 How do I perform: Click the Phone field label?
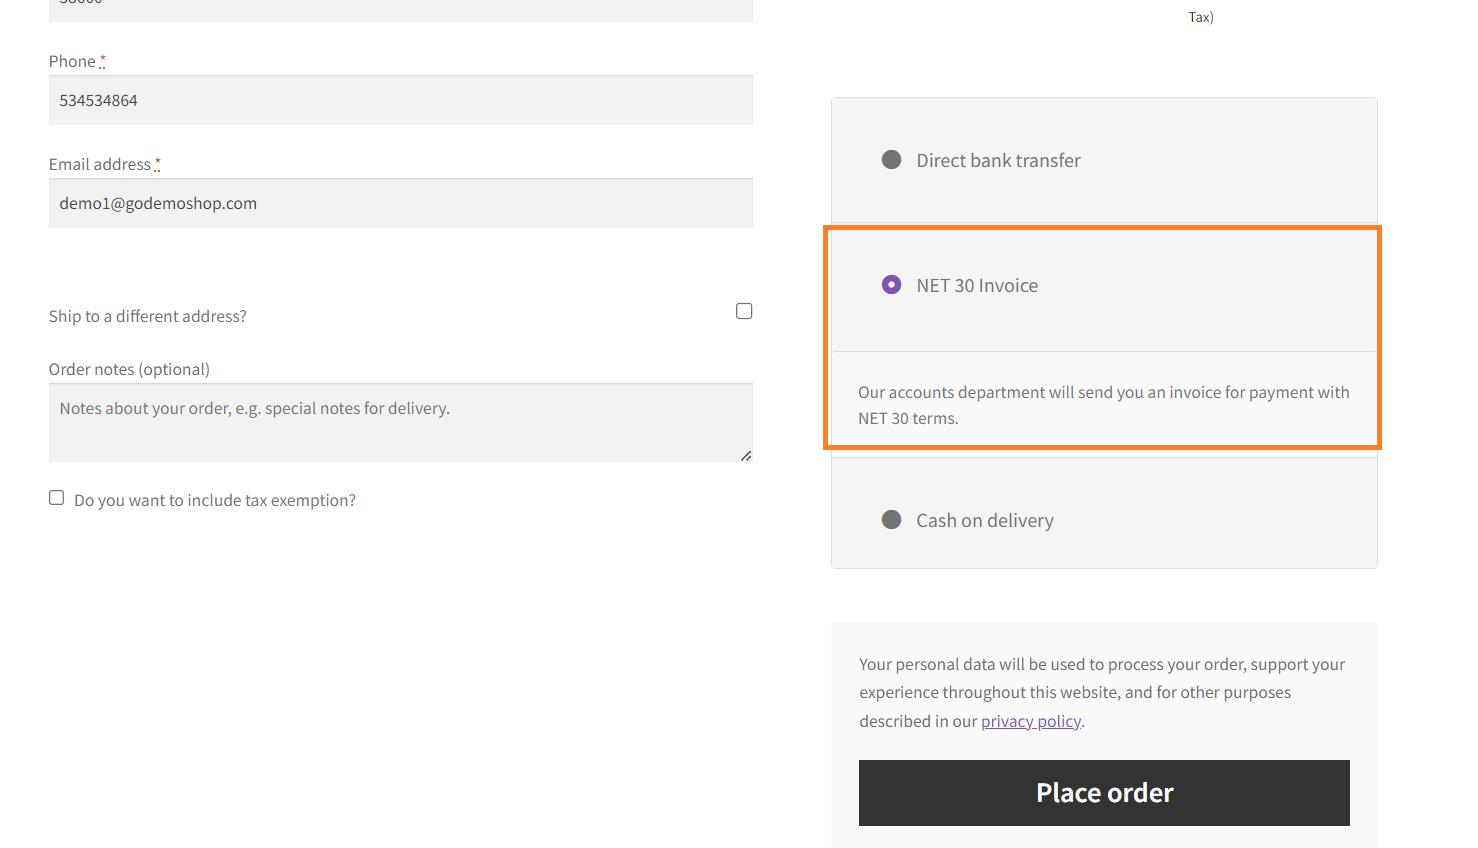tap(72, 61)
